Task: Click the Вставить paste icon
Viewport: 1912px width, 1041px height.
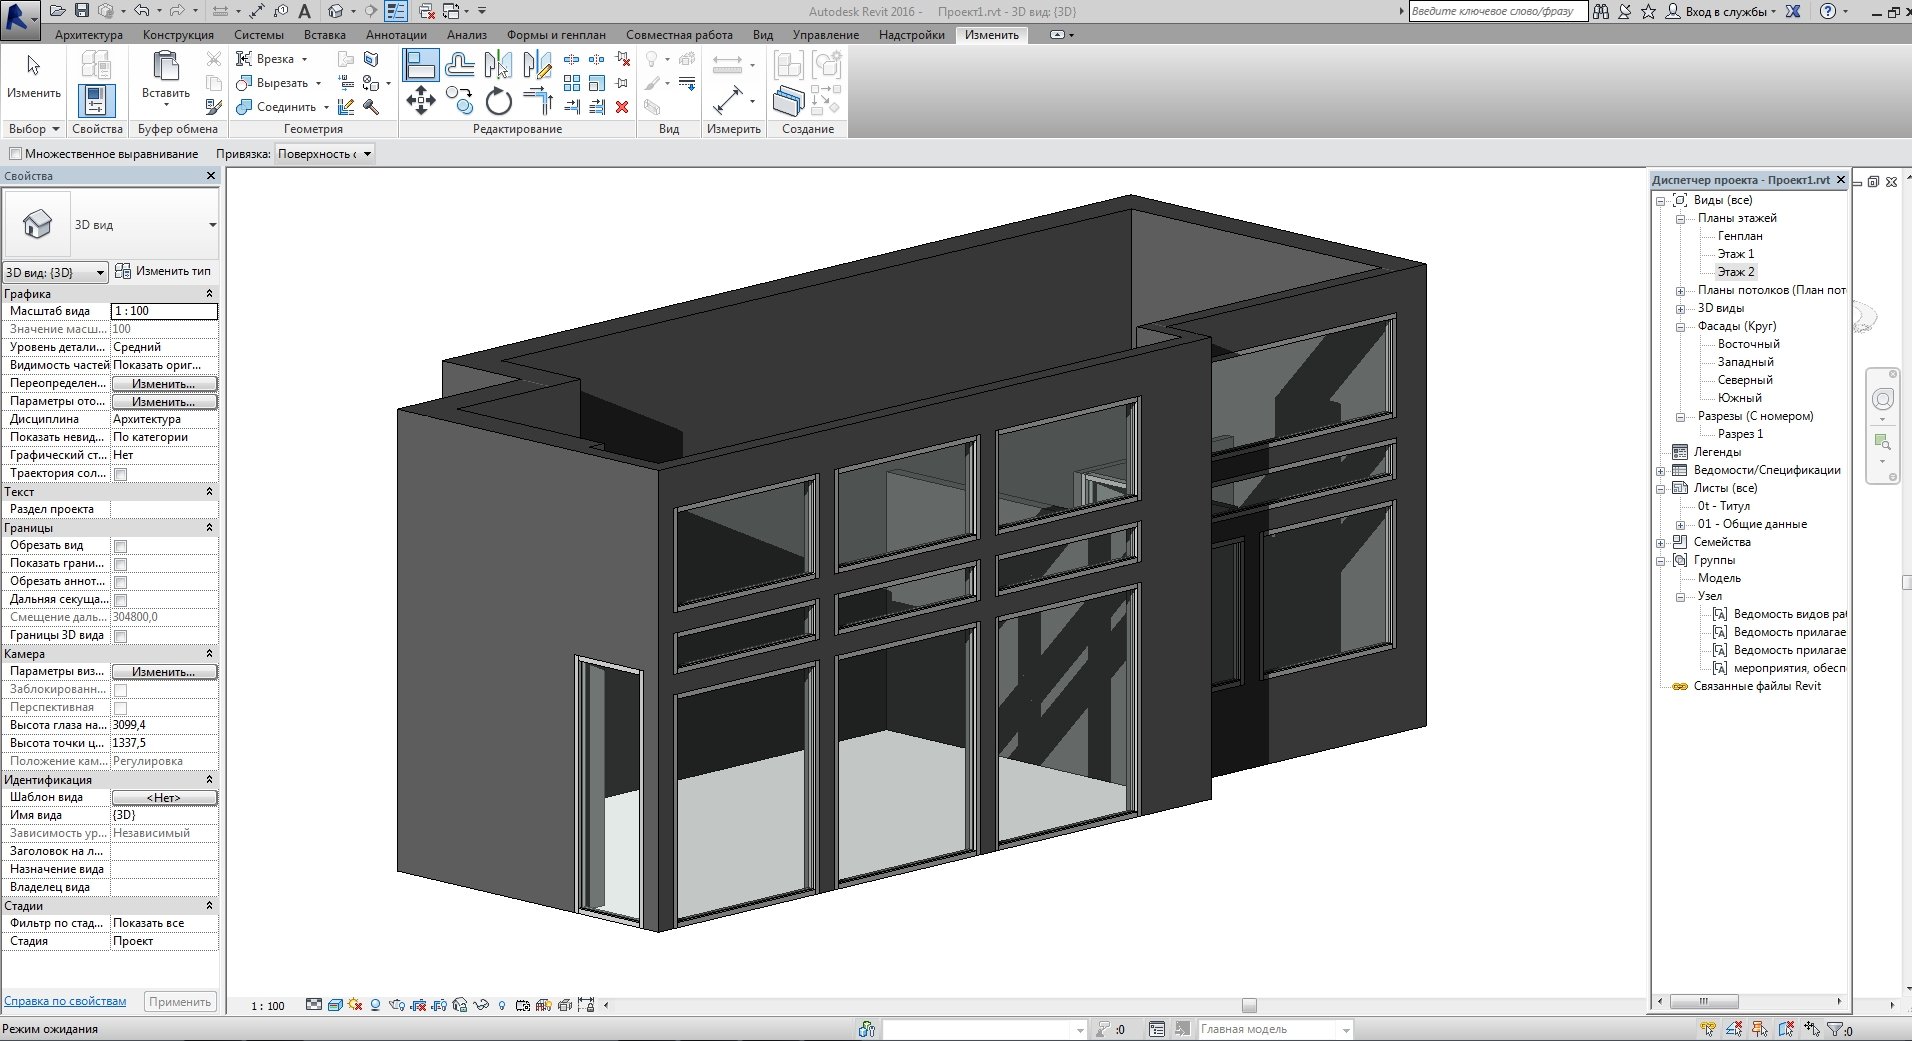Action: (x=165, y=72)
